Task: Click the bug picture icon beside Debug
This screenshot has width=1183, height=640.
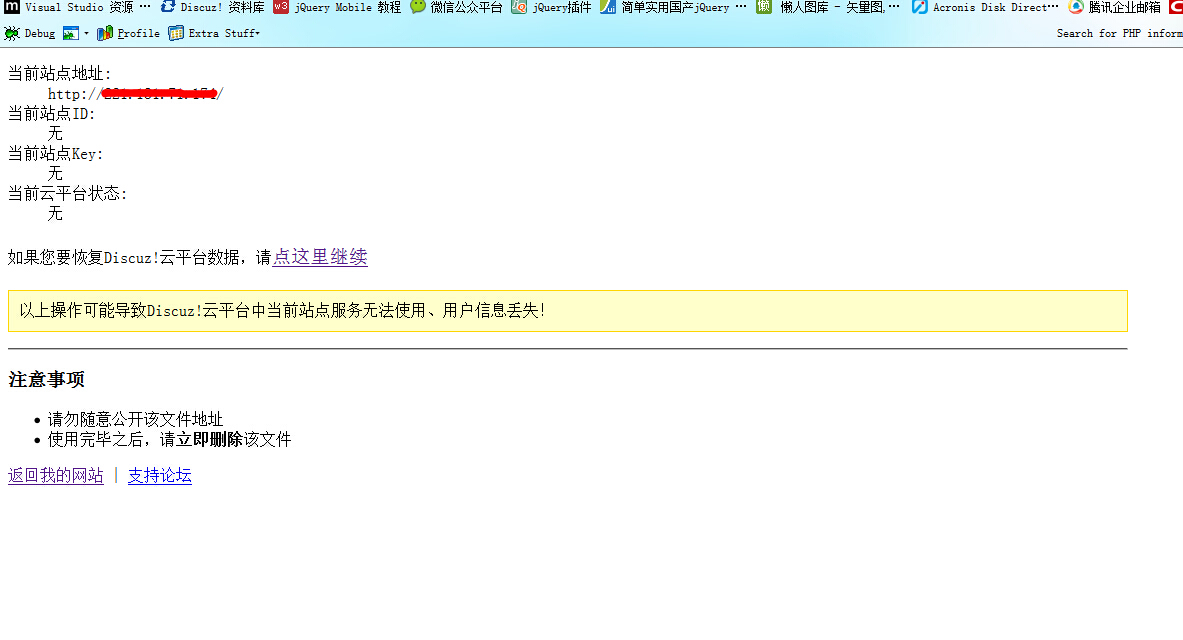Action: point(71,33)
